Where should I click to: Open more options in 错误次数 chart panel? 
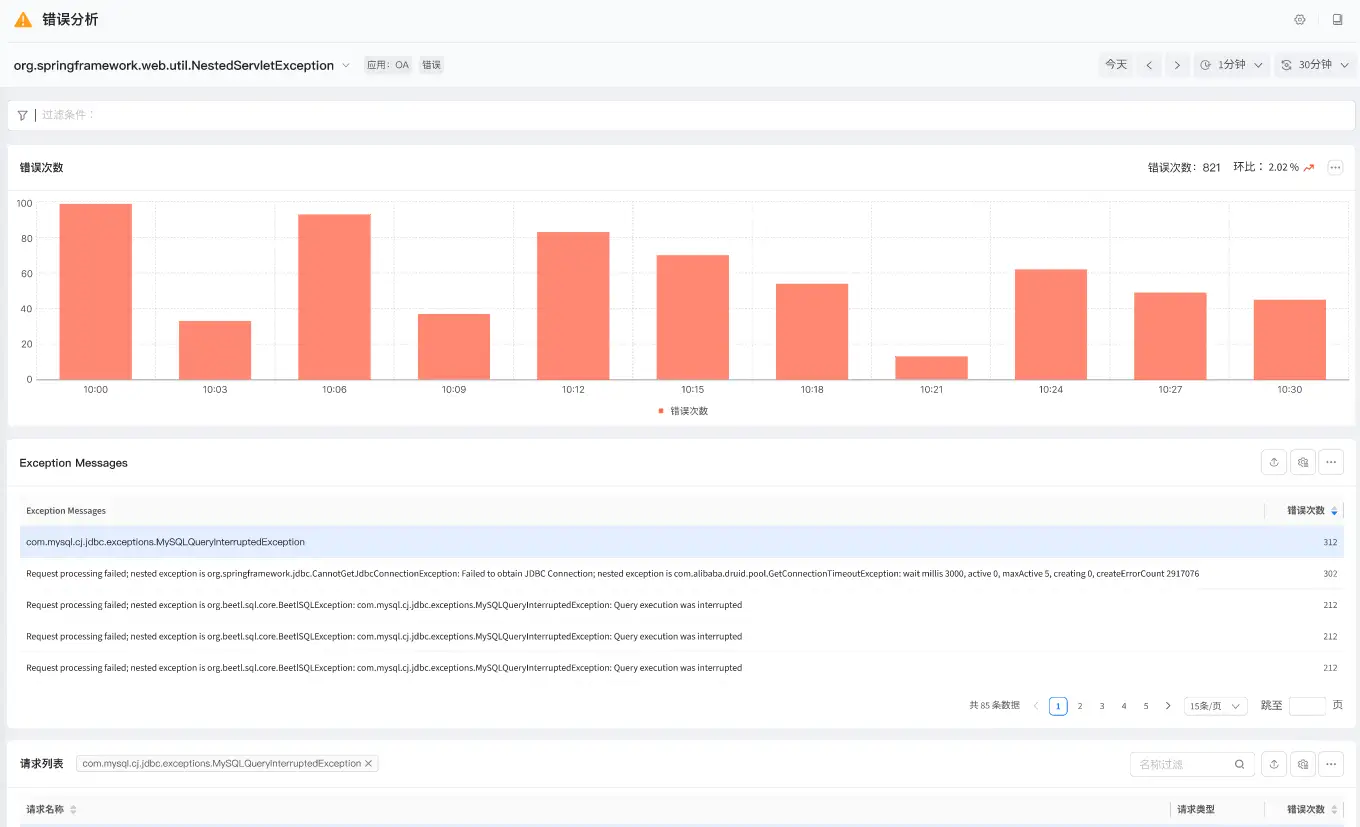tap(1335, 168)
